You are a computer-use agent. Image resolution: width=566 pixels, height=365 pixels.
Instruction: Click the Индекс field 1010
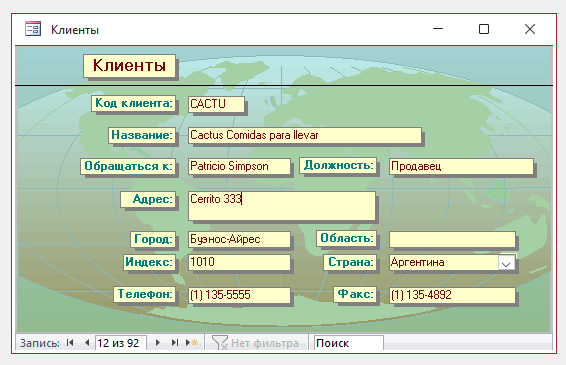tap(239, 262)
